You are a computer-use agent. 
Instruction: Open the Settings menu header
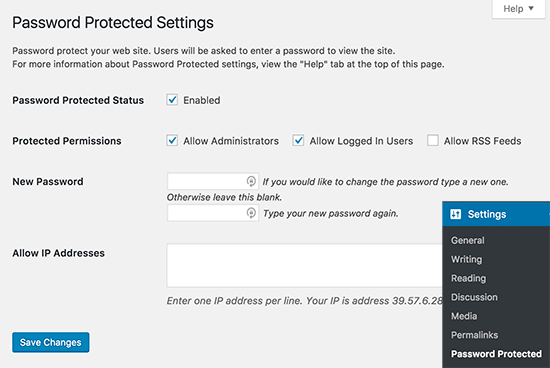point(496,214)
